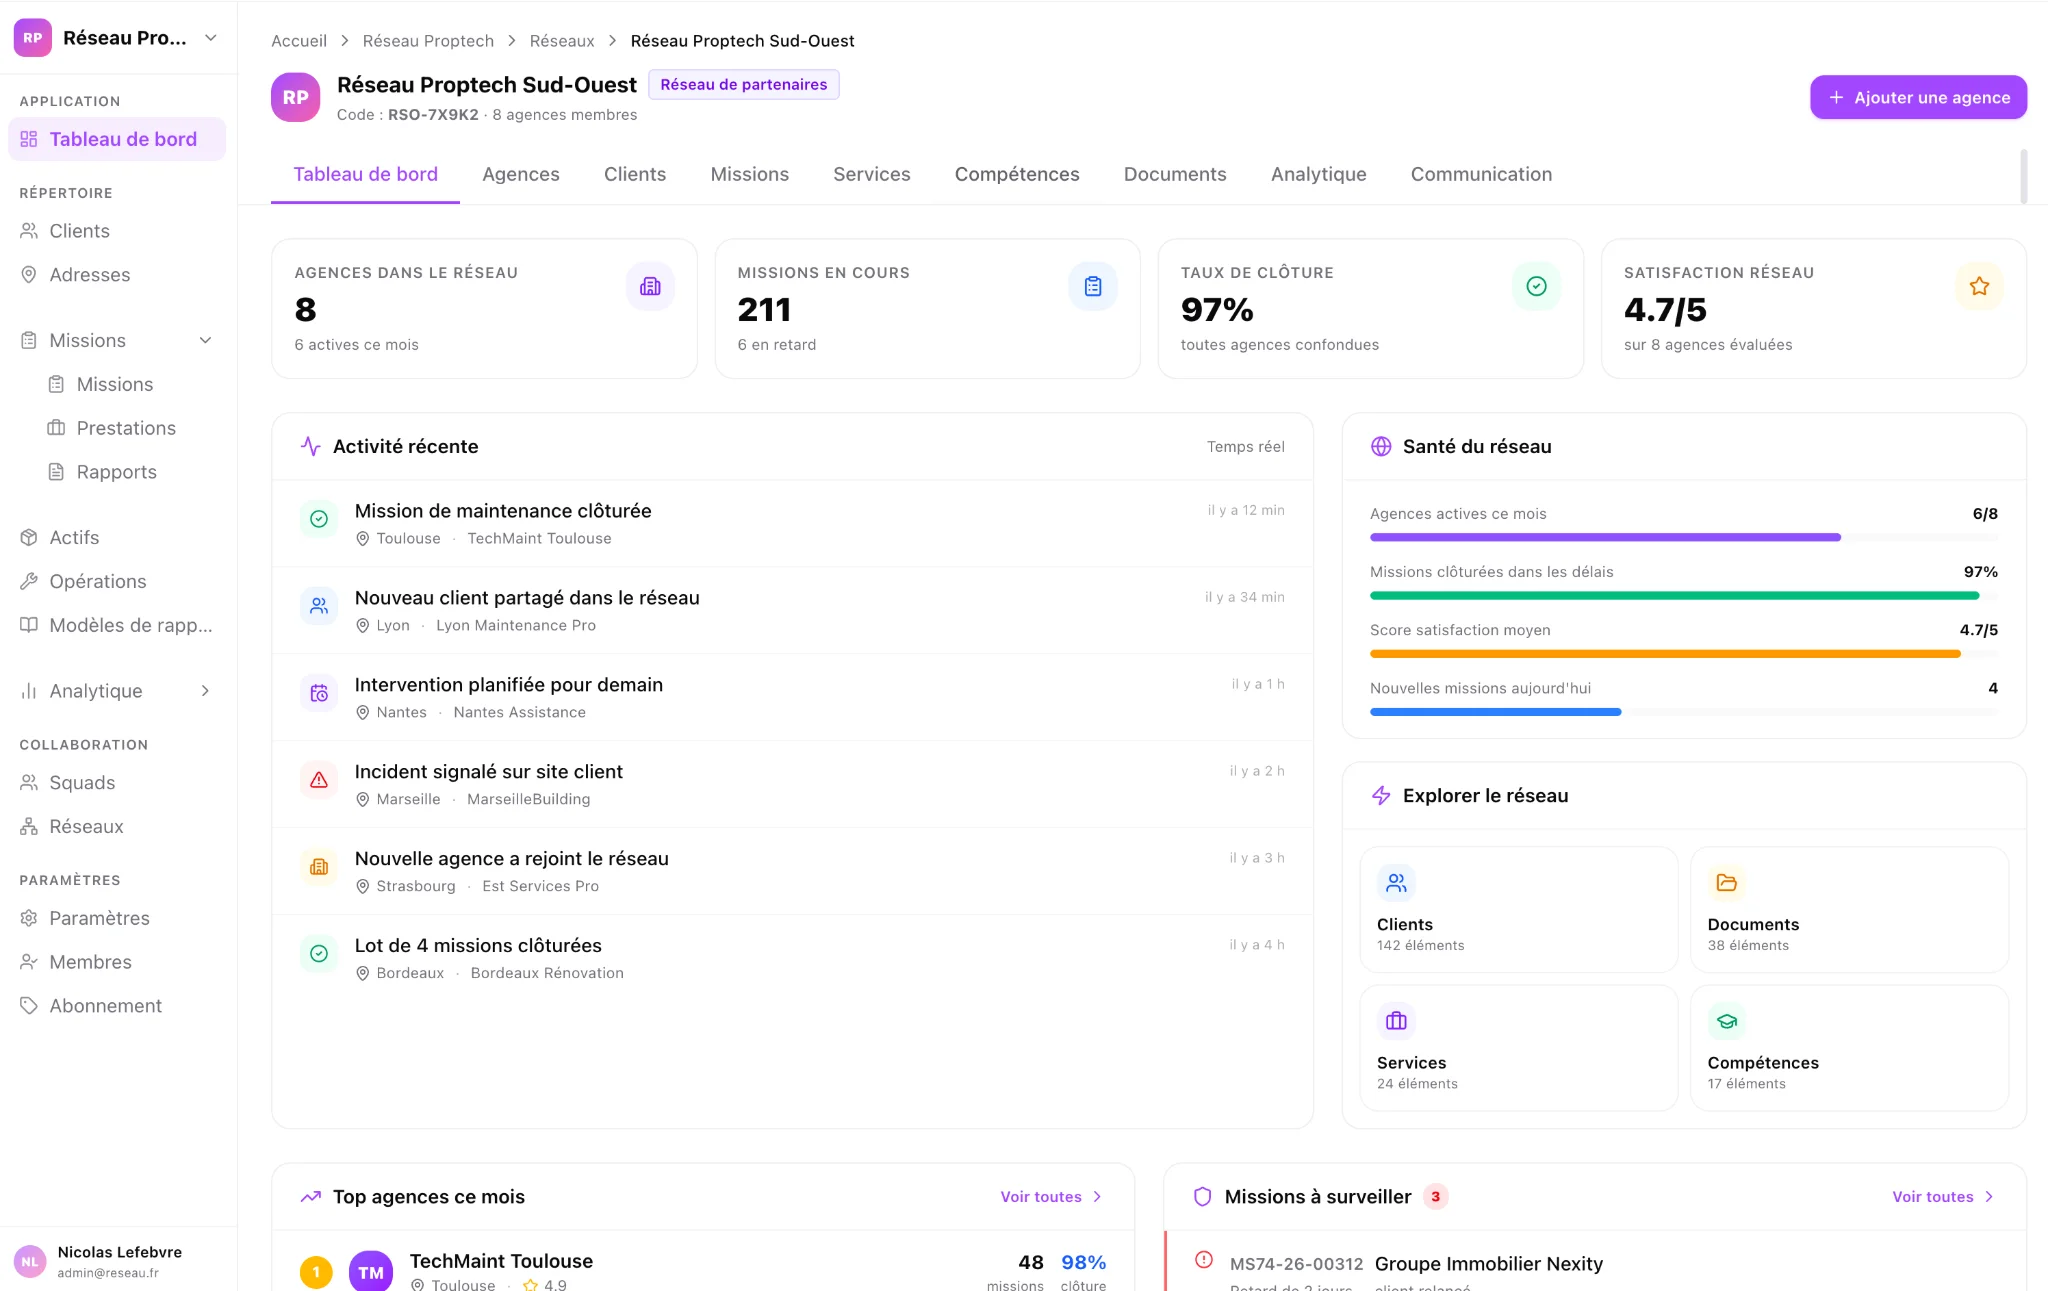
Task: Click Voir toutes in Top agences
Action: click(x=1050, y=1197)
